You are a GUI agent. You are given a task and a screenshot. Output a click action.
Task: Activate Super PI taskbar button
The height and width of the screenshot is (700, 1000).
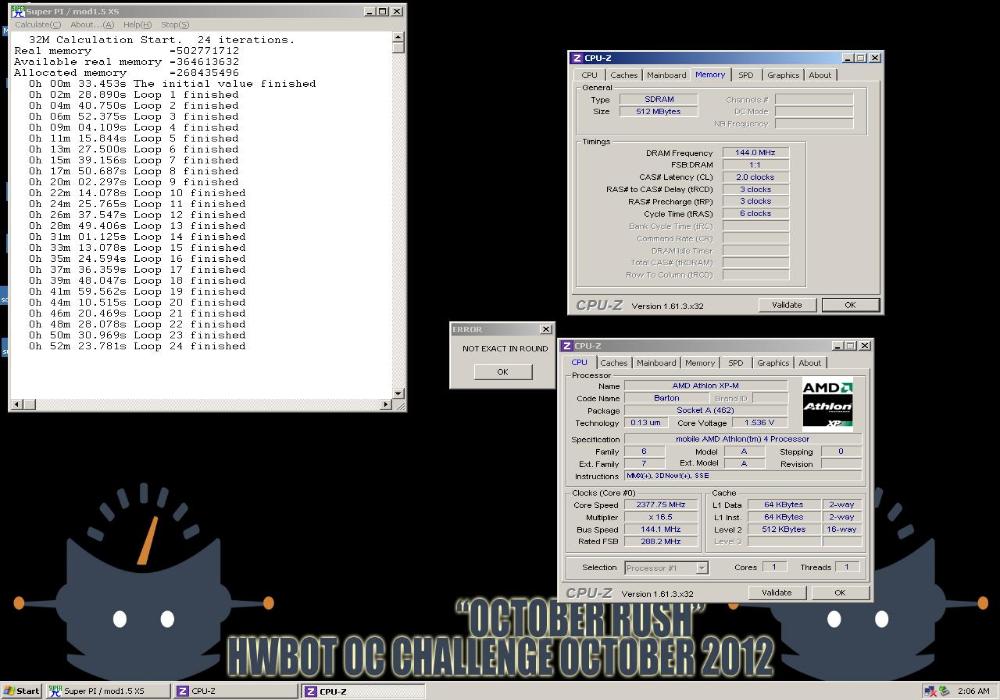tap(108, 691)
